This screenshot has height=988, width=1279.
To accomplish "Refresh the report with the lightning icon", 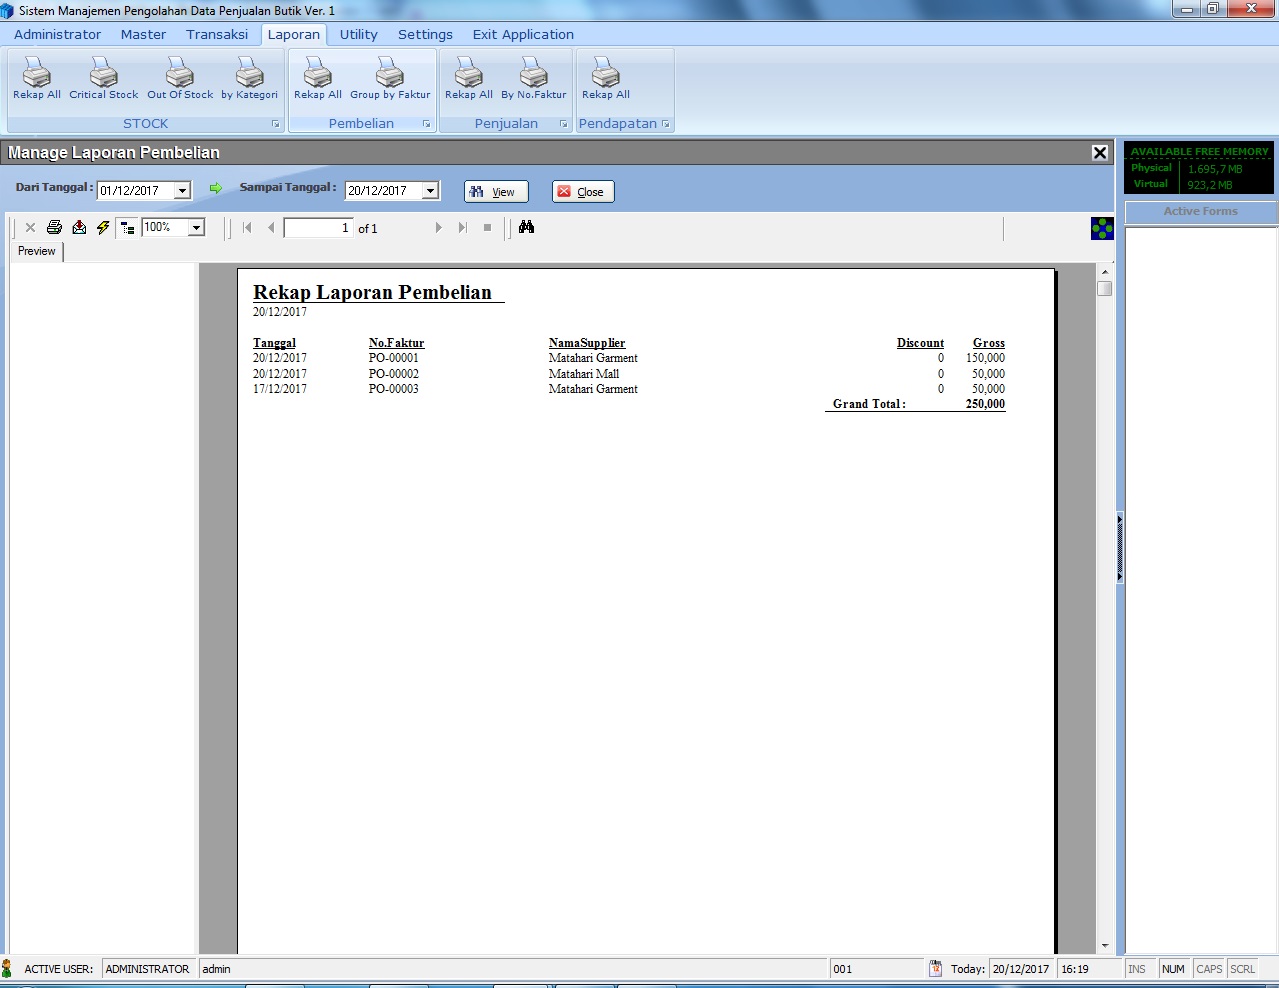I will (102, 227).
